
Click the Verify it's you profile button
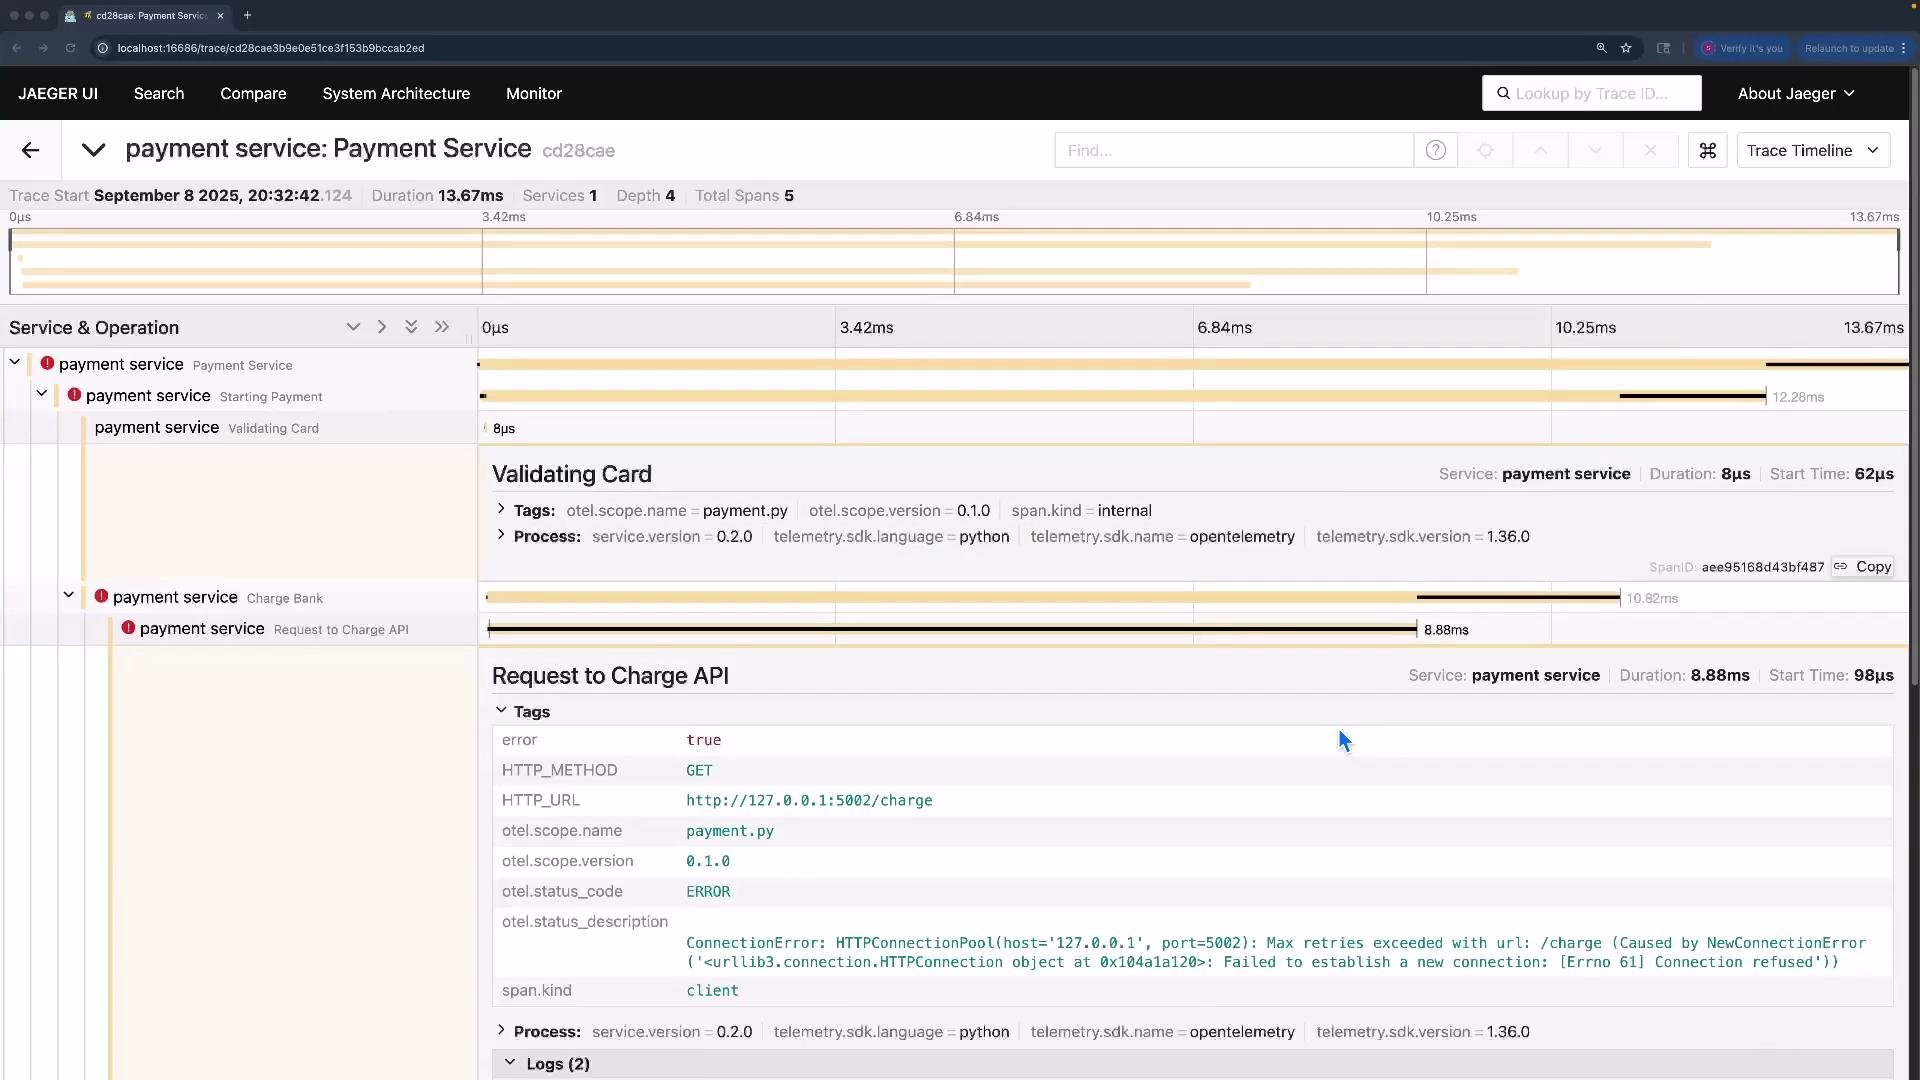1743,48
